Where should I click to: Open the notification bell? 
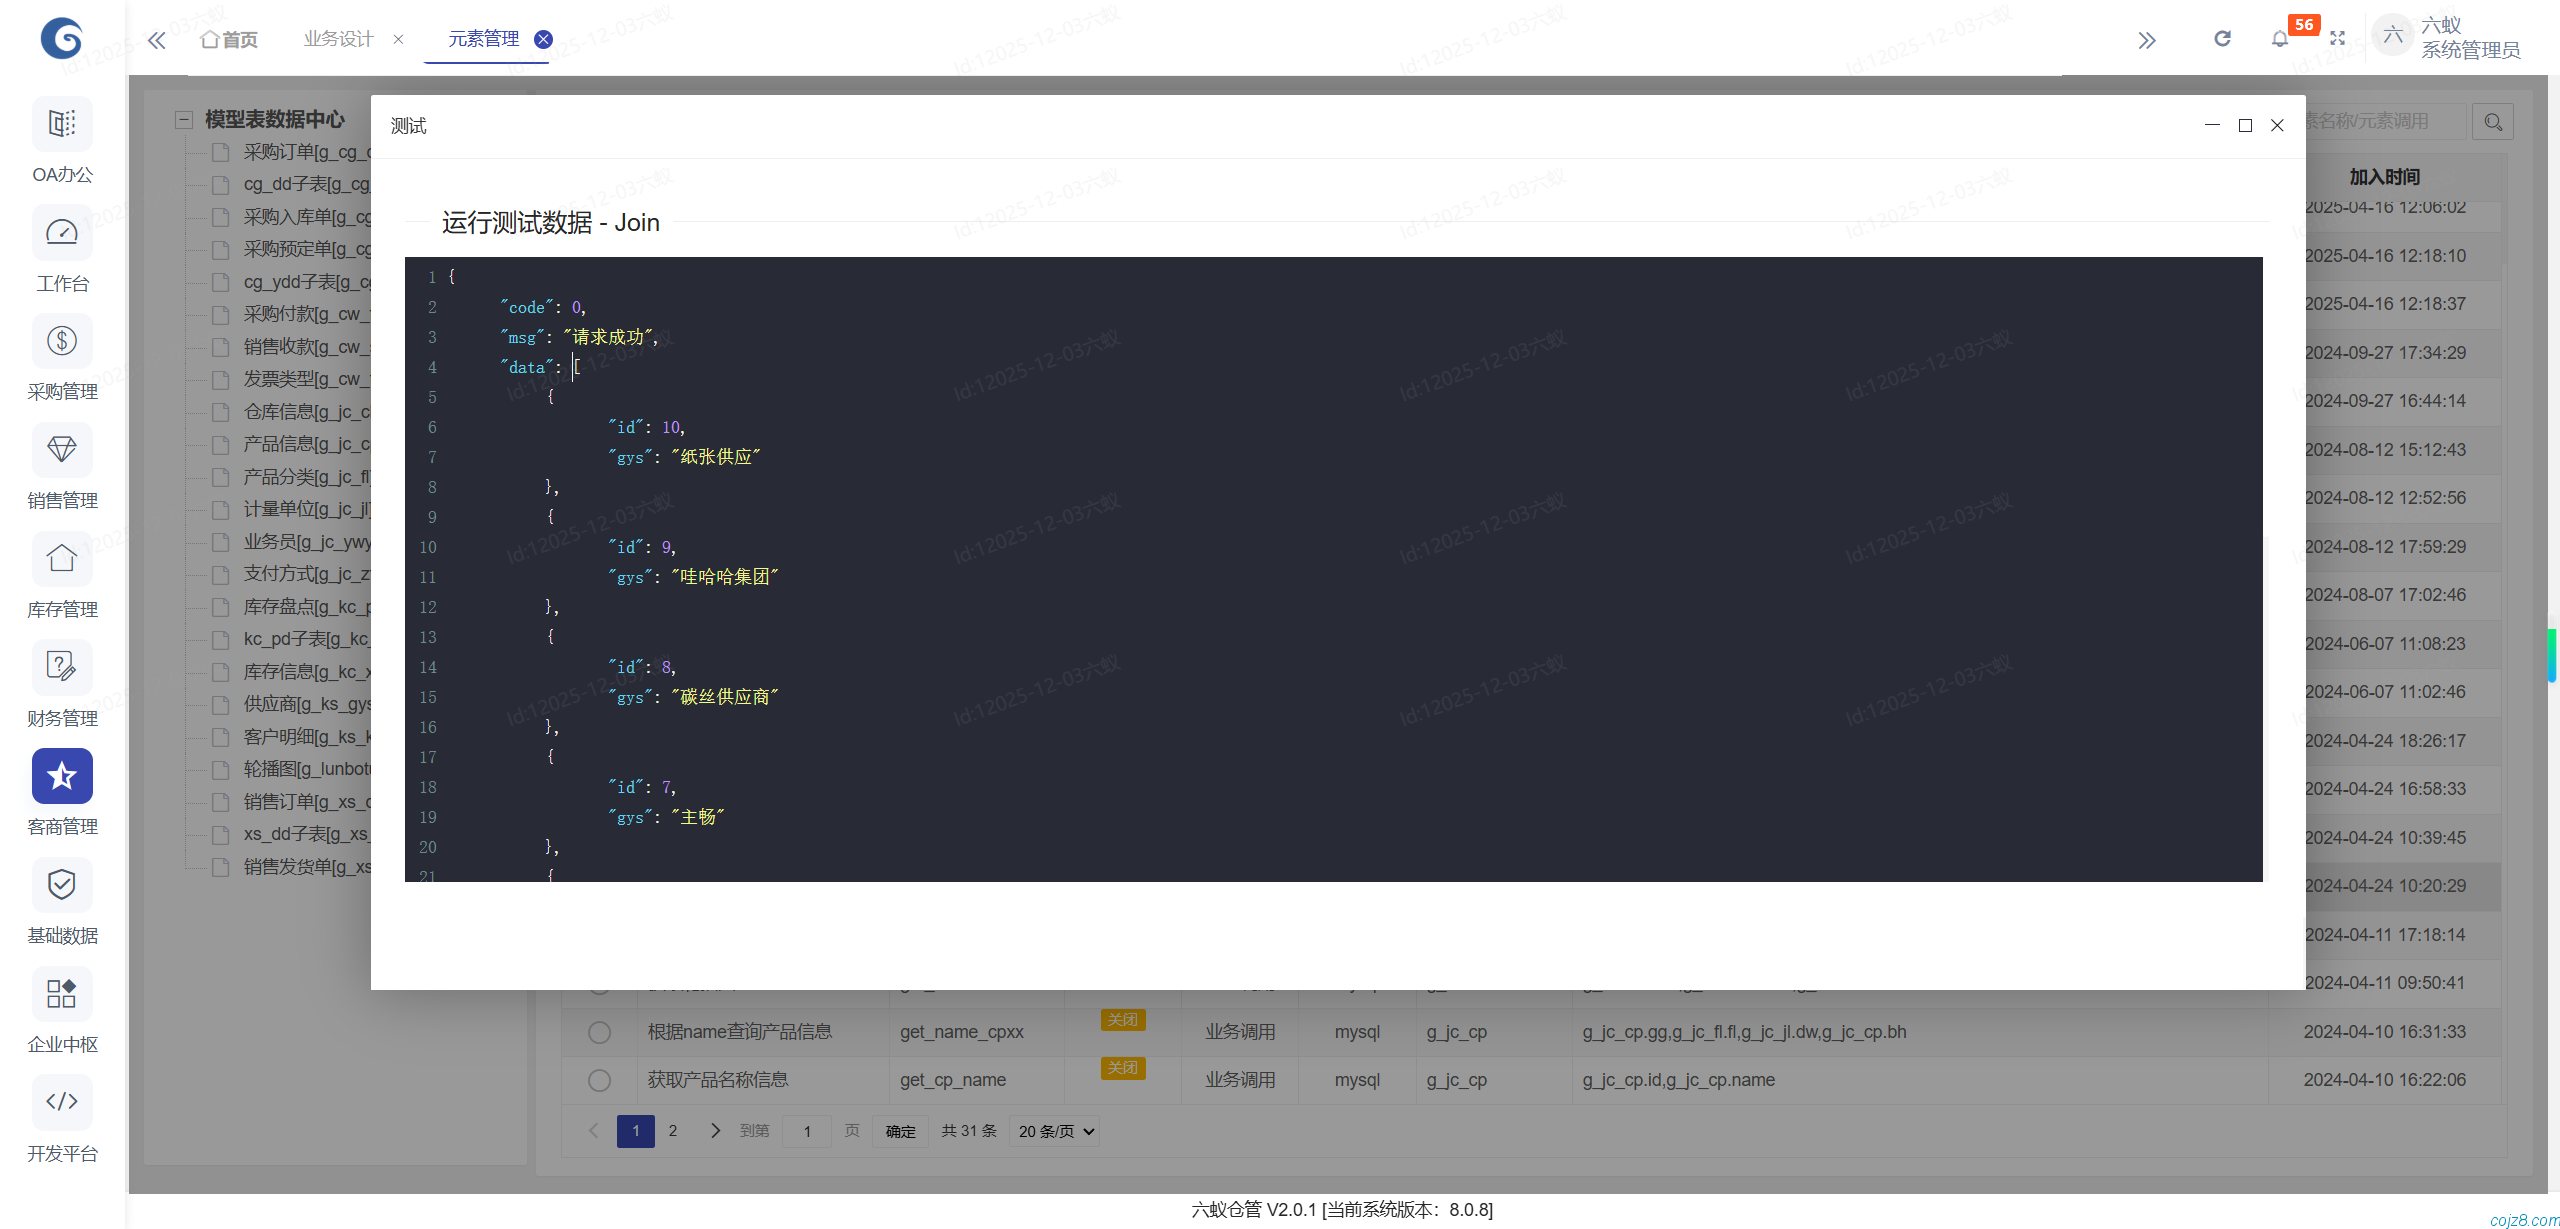[x=2280, y=39]
